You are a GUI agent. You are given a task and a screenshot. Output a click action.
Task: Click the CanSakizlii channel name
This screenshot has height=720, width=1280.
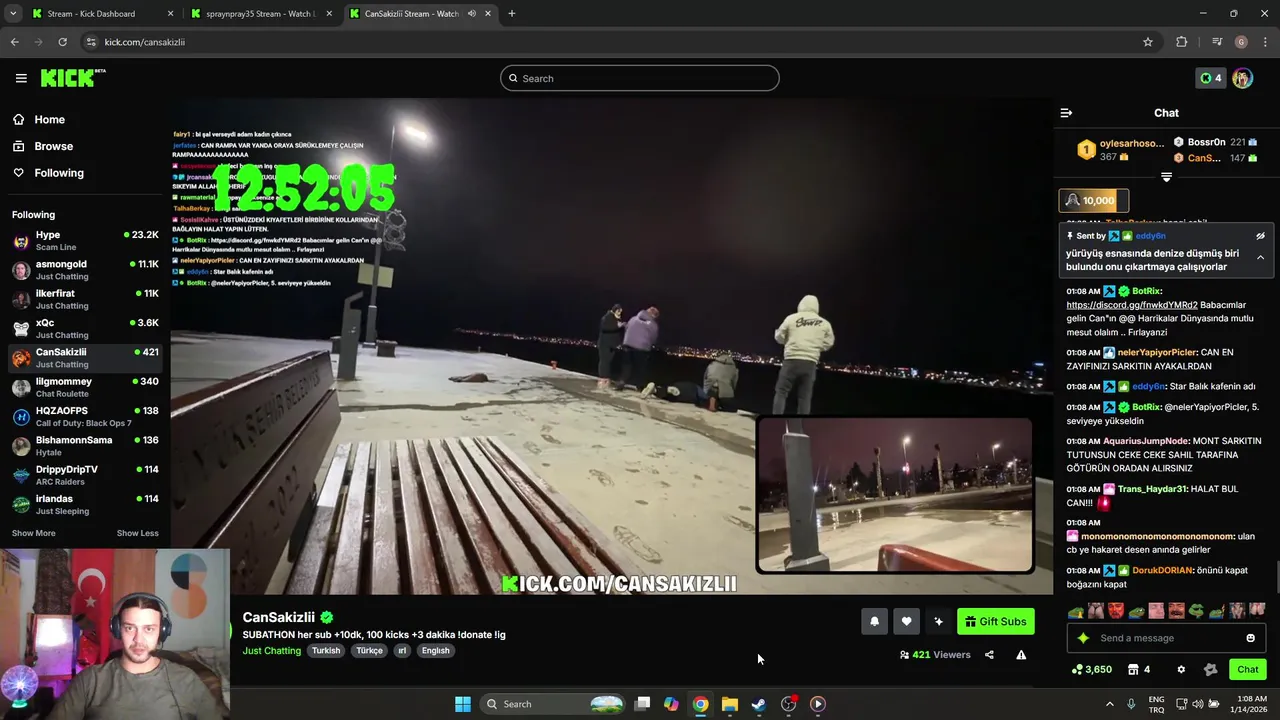click(x=278, y=617)
